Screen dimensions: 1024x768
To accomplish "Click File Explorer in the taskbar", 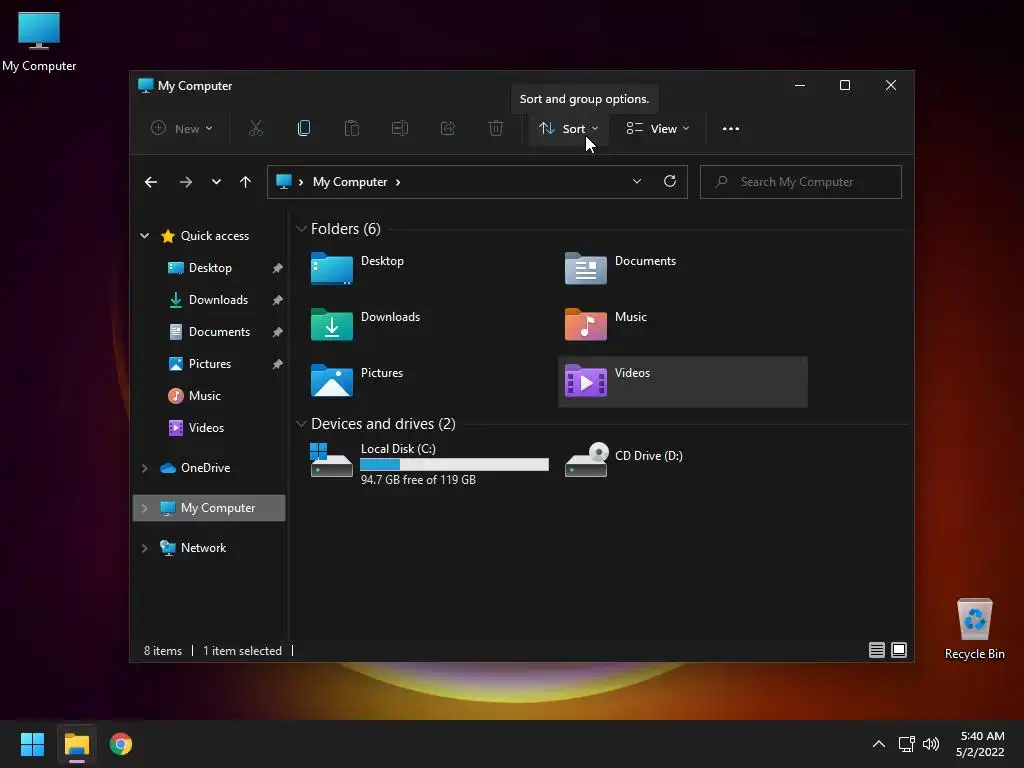I will tap(77, 744).
